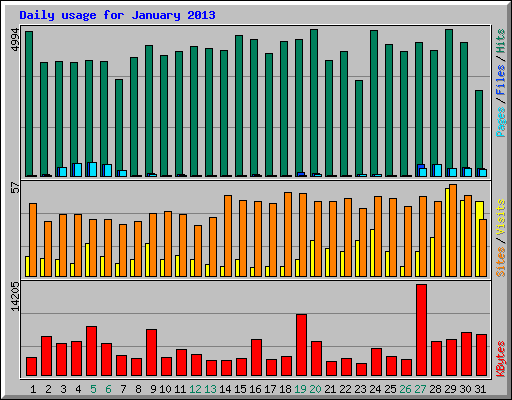
Task: Click the green weekend day label "26"
Action: 406,389
